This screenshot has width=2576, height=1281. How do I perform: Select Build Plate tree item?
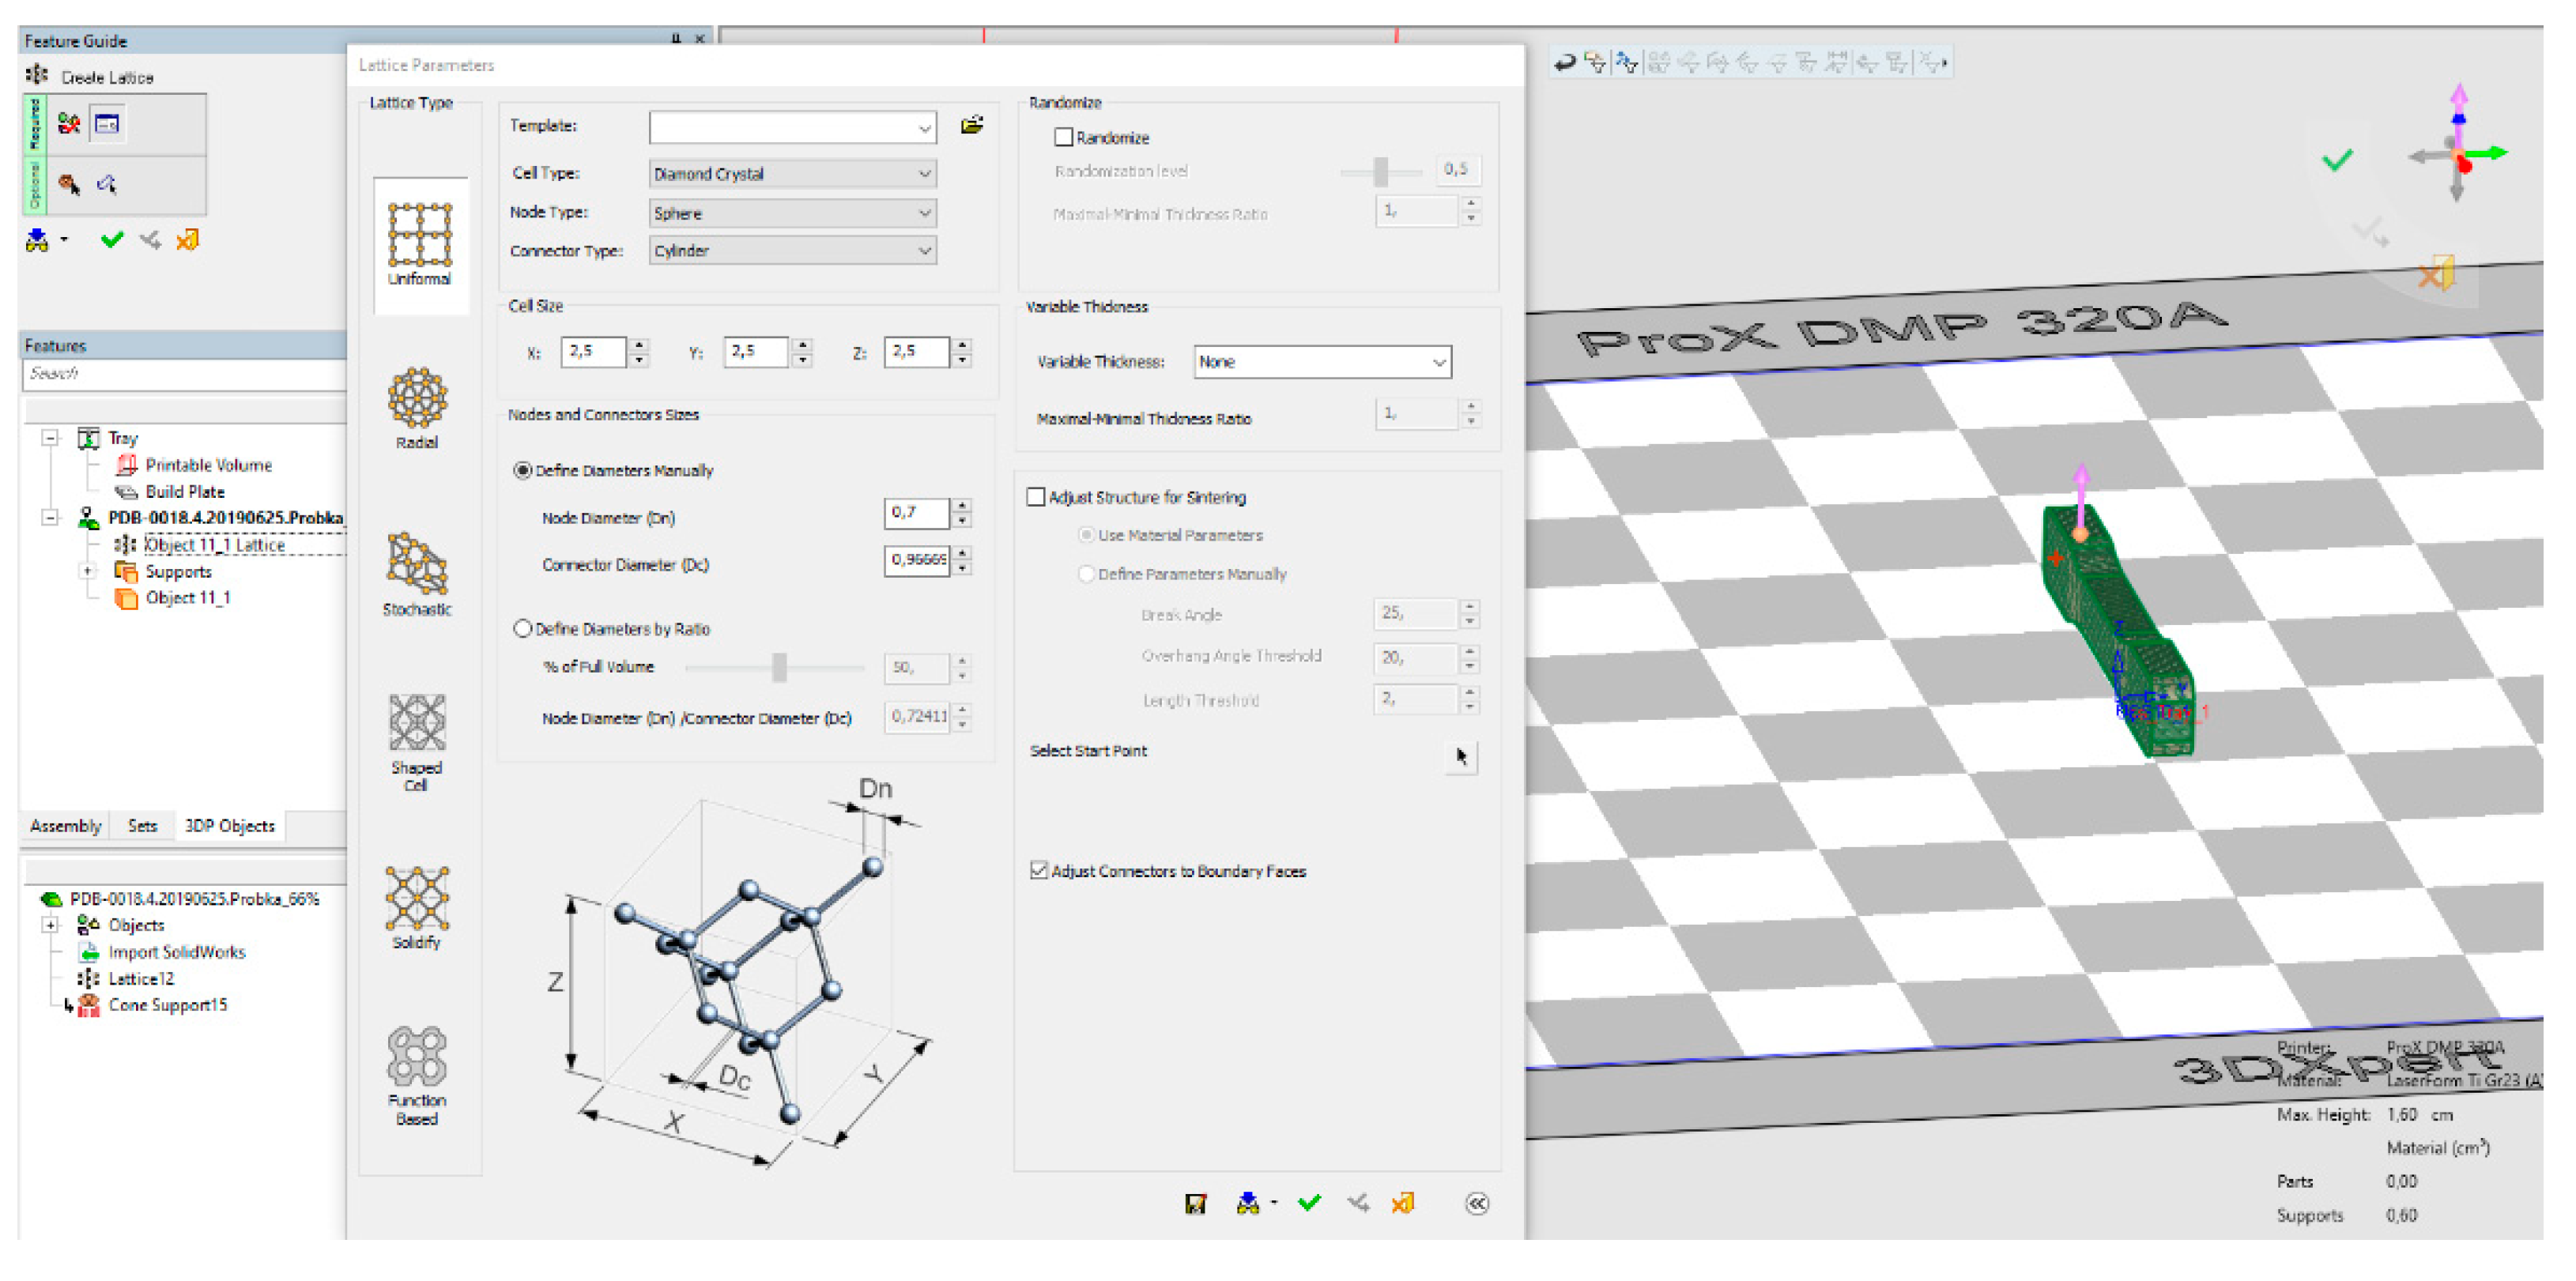[185, 492]
